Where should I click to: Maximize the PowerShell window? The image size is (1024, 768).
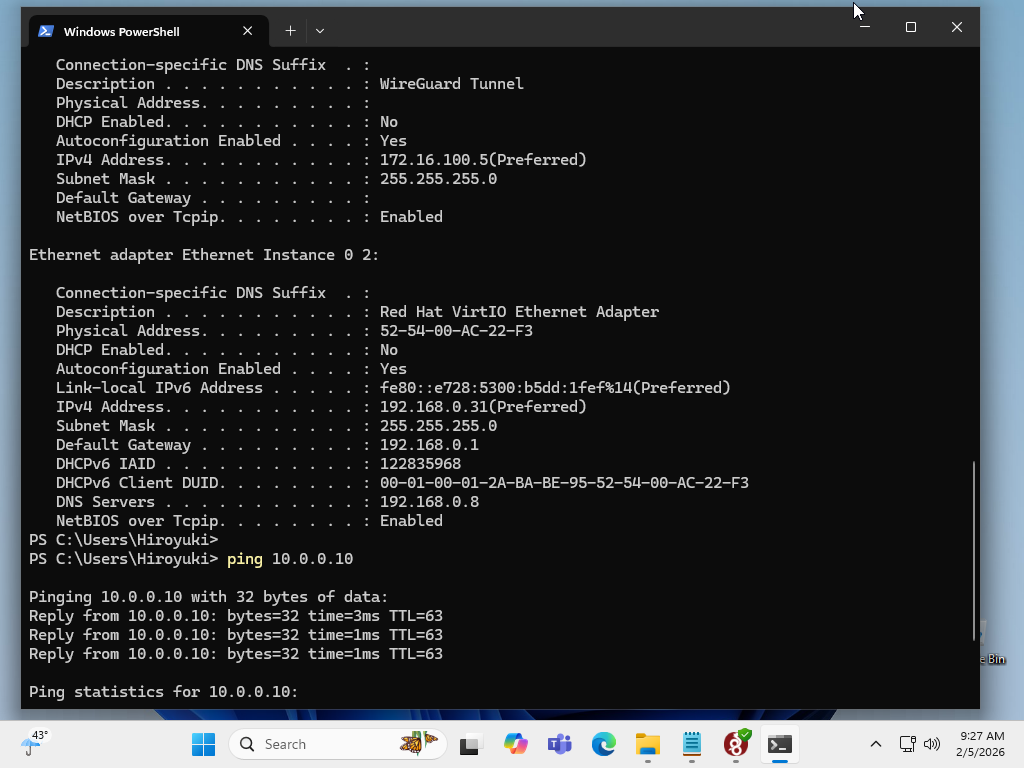point(911,27)
